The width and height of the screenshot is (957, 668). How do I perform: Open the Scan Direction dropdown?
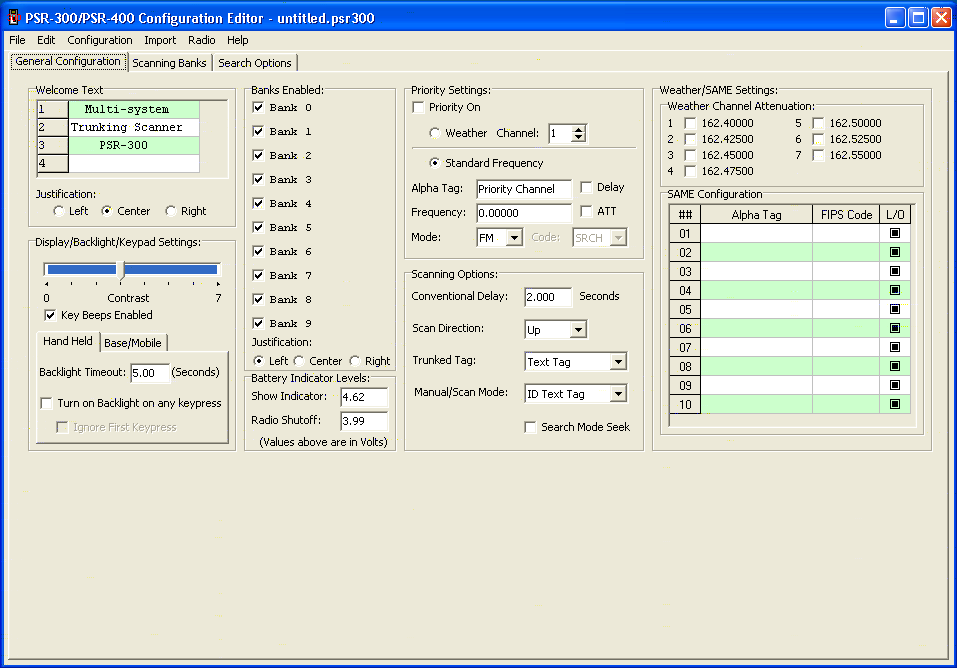pyautogui.click(x=578, y=329)
